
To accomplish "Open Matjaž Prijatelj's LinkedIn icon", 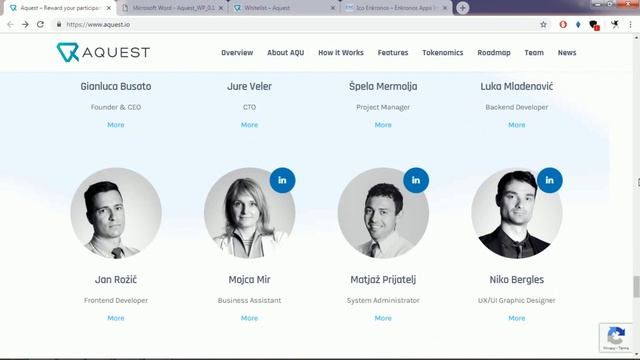I will [416, 180].
